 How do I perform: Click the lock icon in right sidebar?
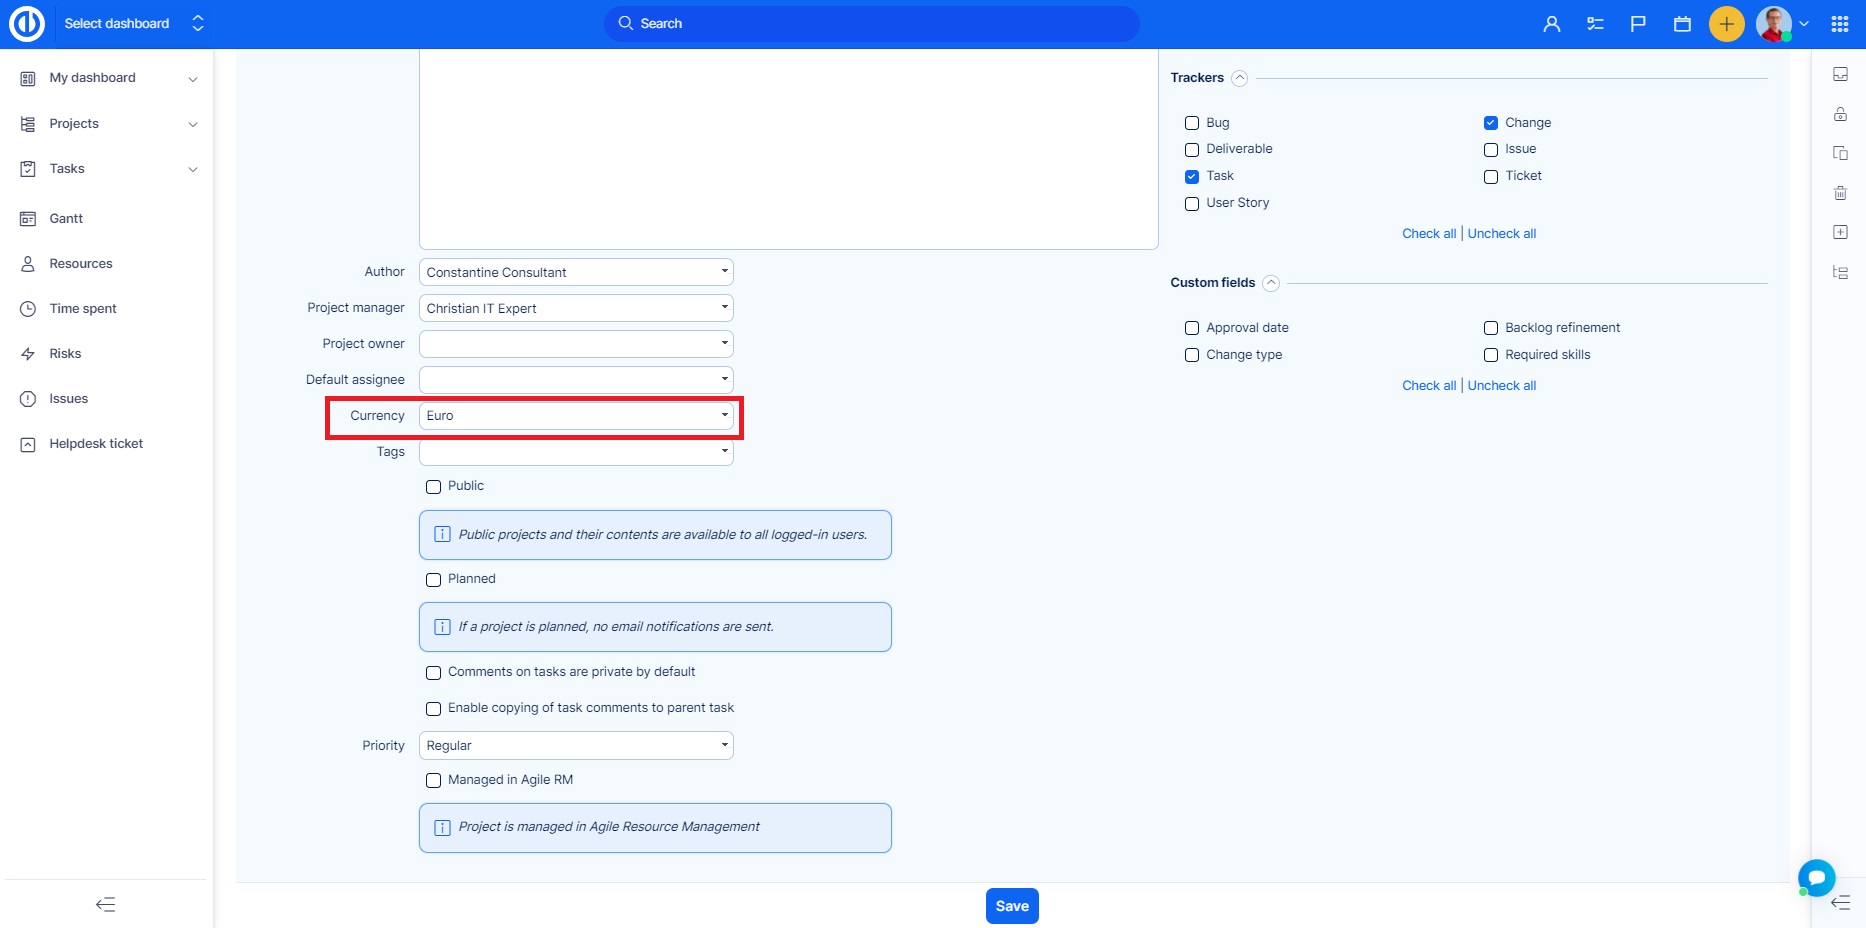coord(1840,114)
